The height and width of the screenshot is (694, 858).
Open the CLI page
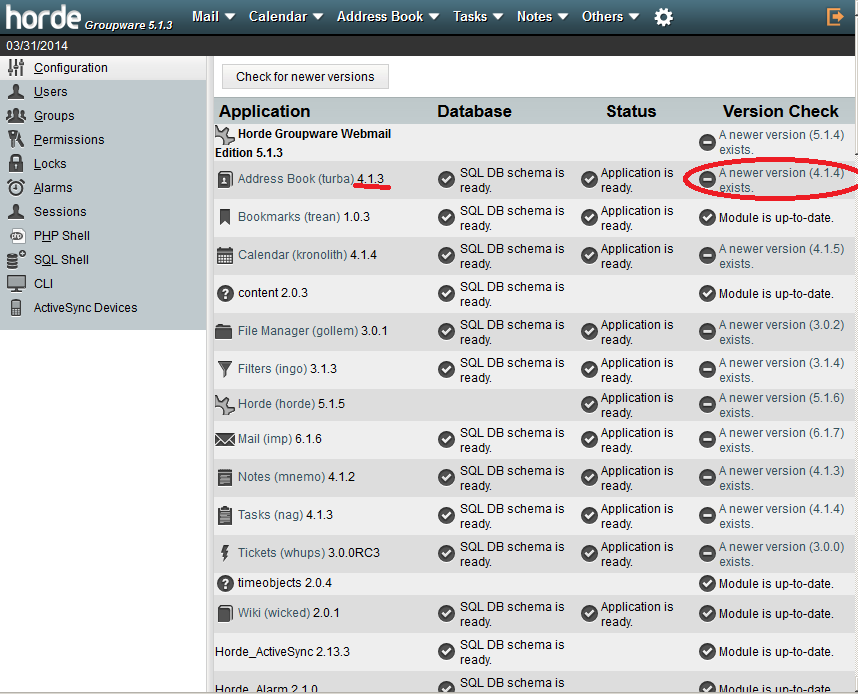[43, 284]
